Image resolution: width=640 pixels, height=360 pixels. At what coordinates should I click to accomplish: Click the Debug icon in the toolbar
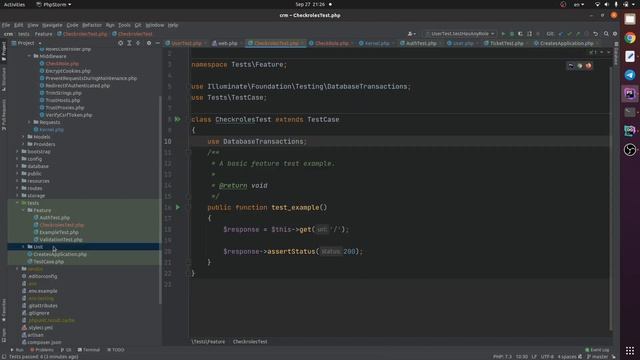(x=512, y=34)
